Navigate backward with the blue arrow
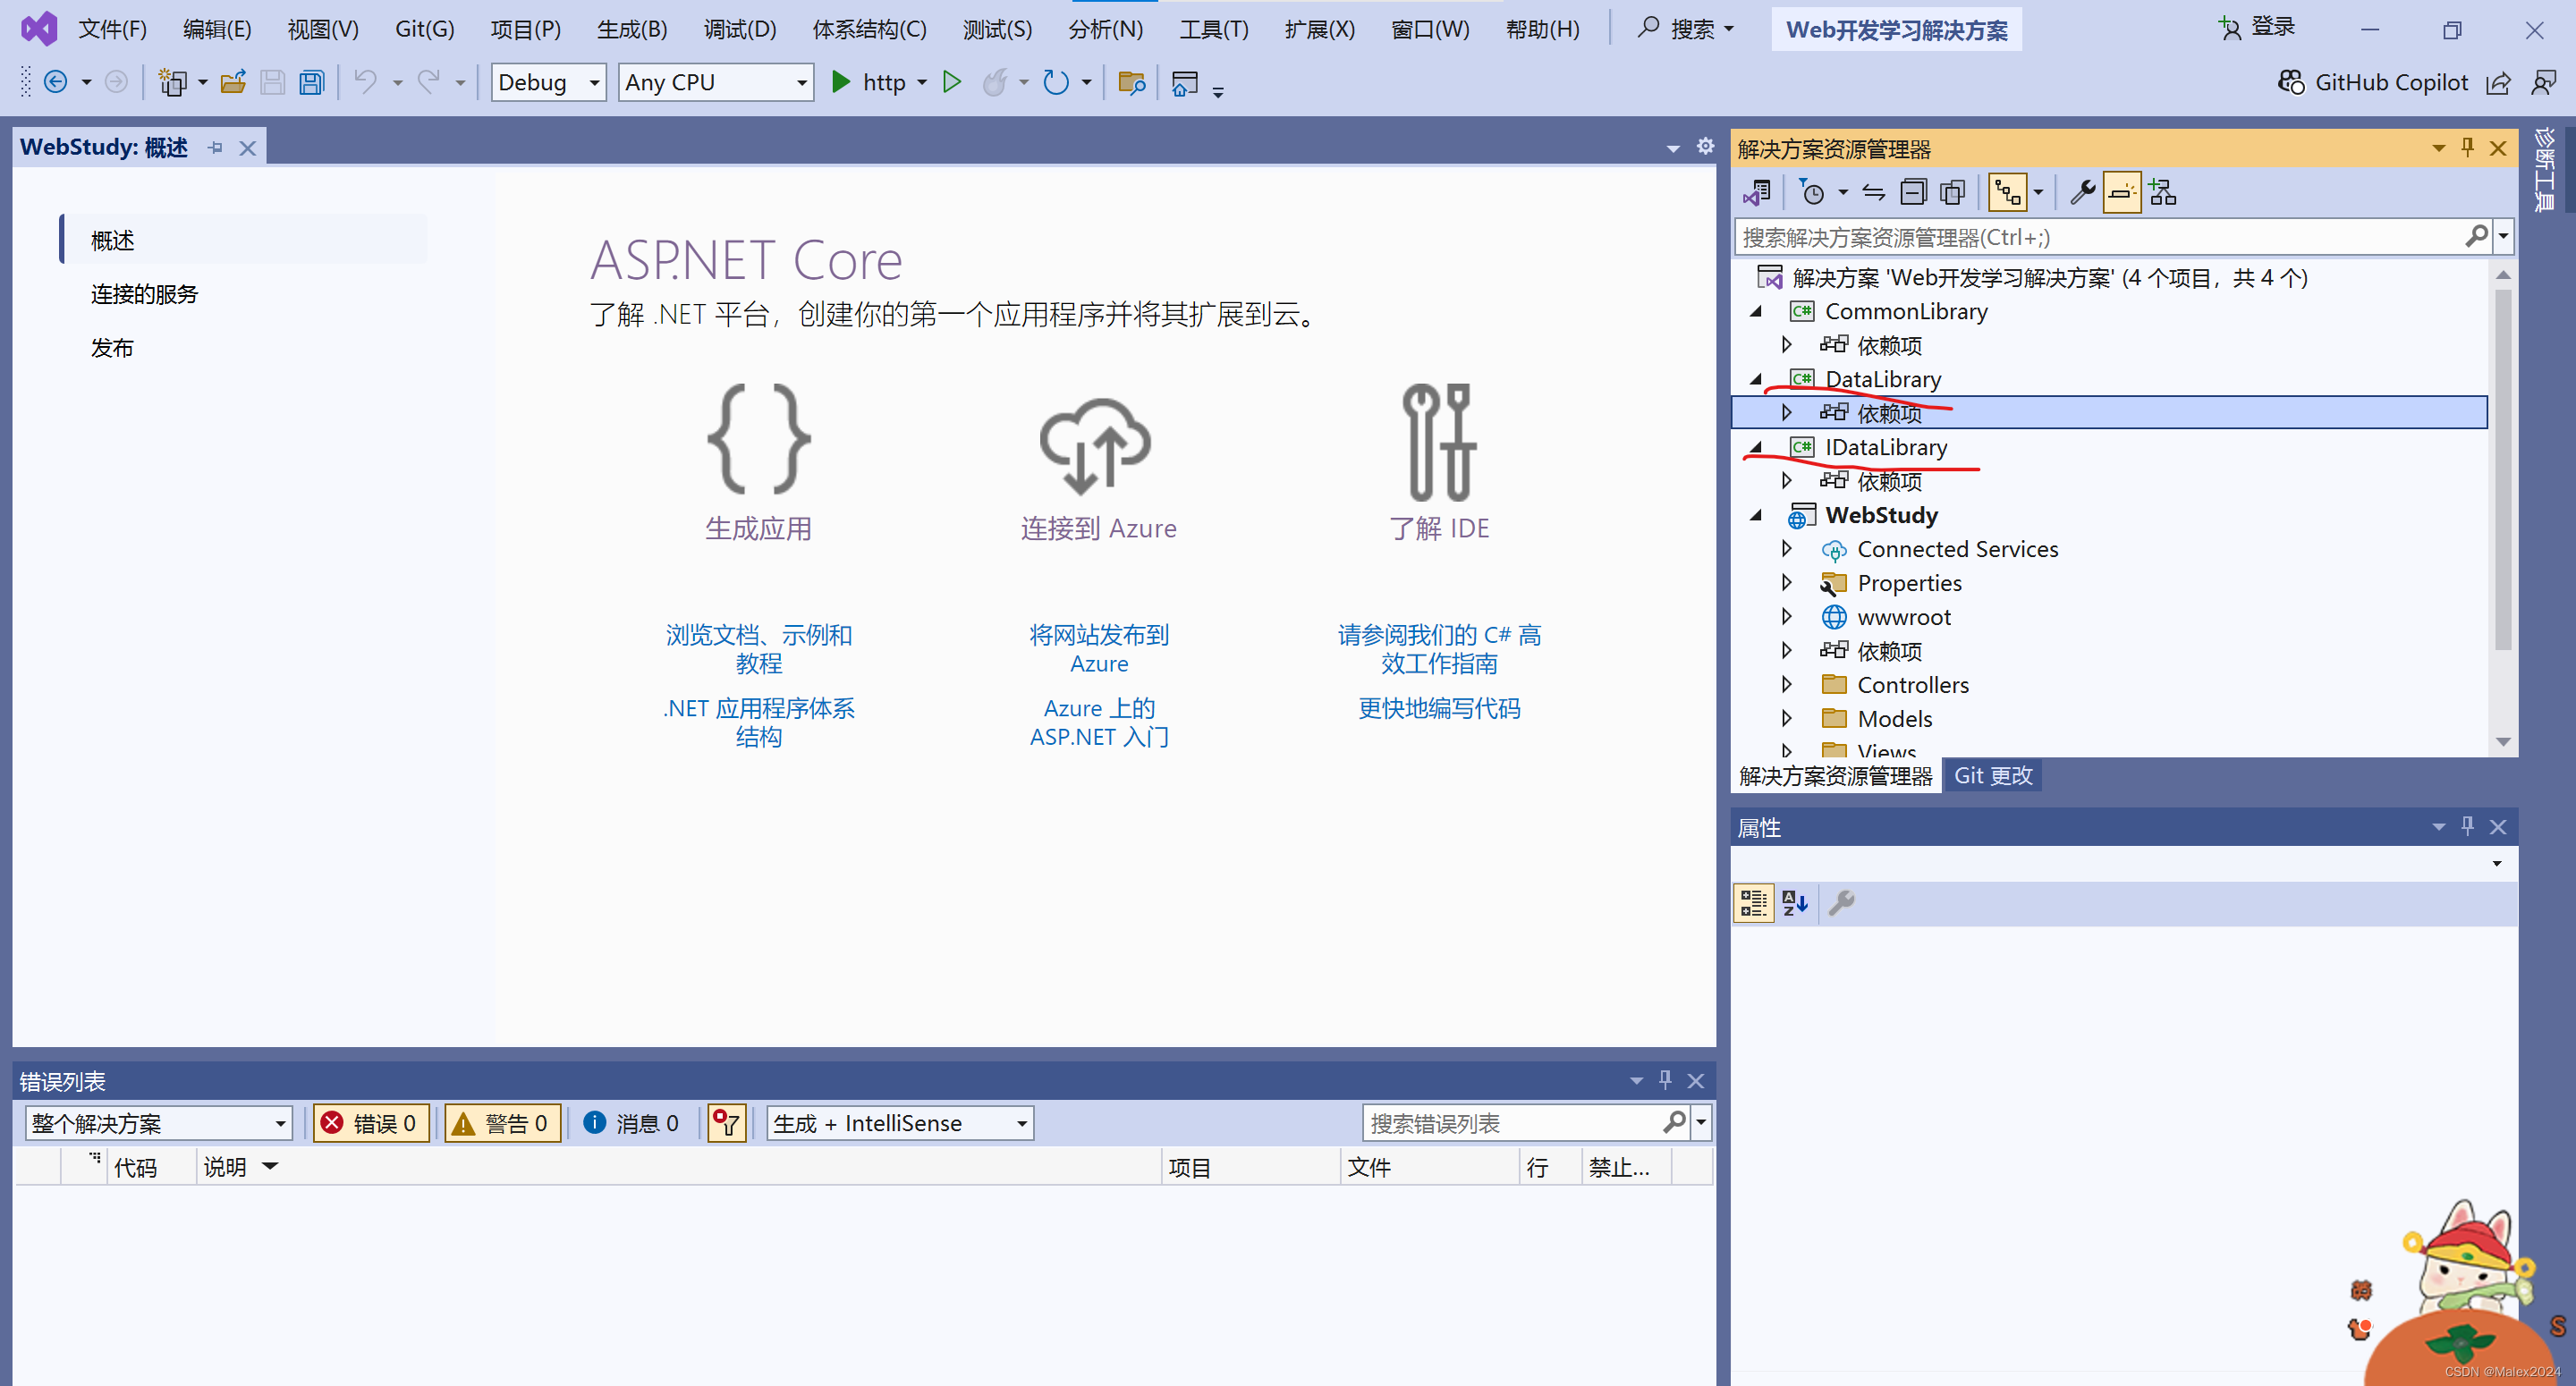The image size is (2576, 1386). click(56, 82)
